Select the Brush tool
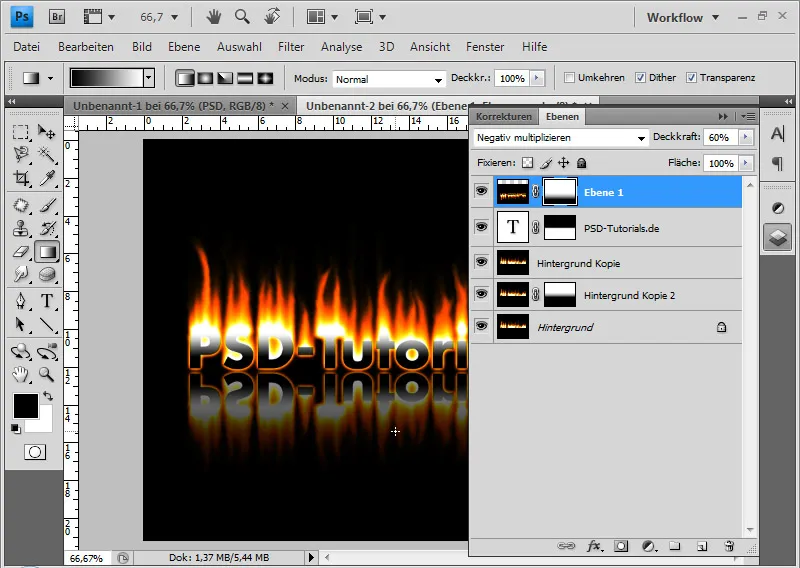The width and height of the screenshot is (800, 568). pyautogui.click(x=47, y=205)
